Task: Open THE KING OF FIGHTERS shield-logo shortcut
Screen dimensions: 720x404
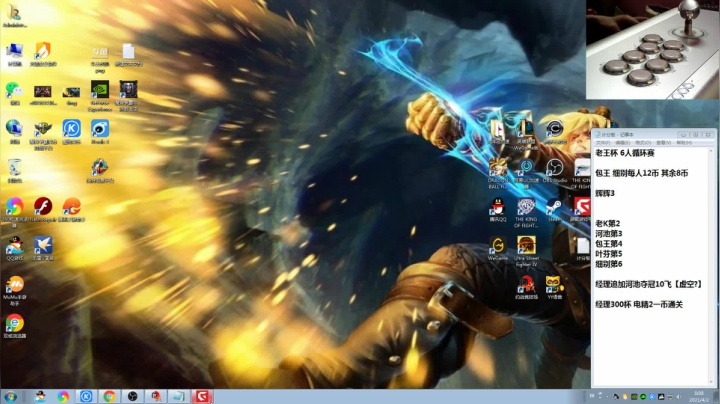Action: pos(526,213)
